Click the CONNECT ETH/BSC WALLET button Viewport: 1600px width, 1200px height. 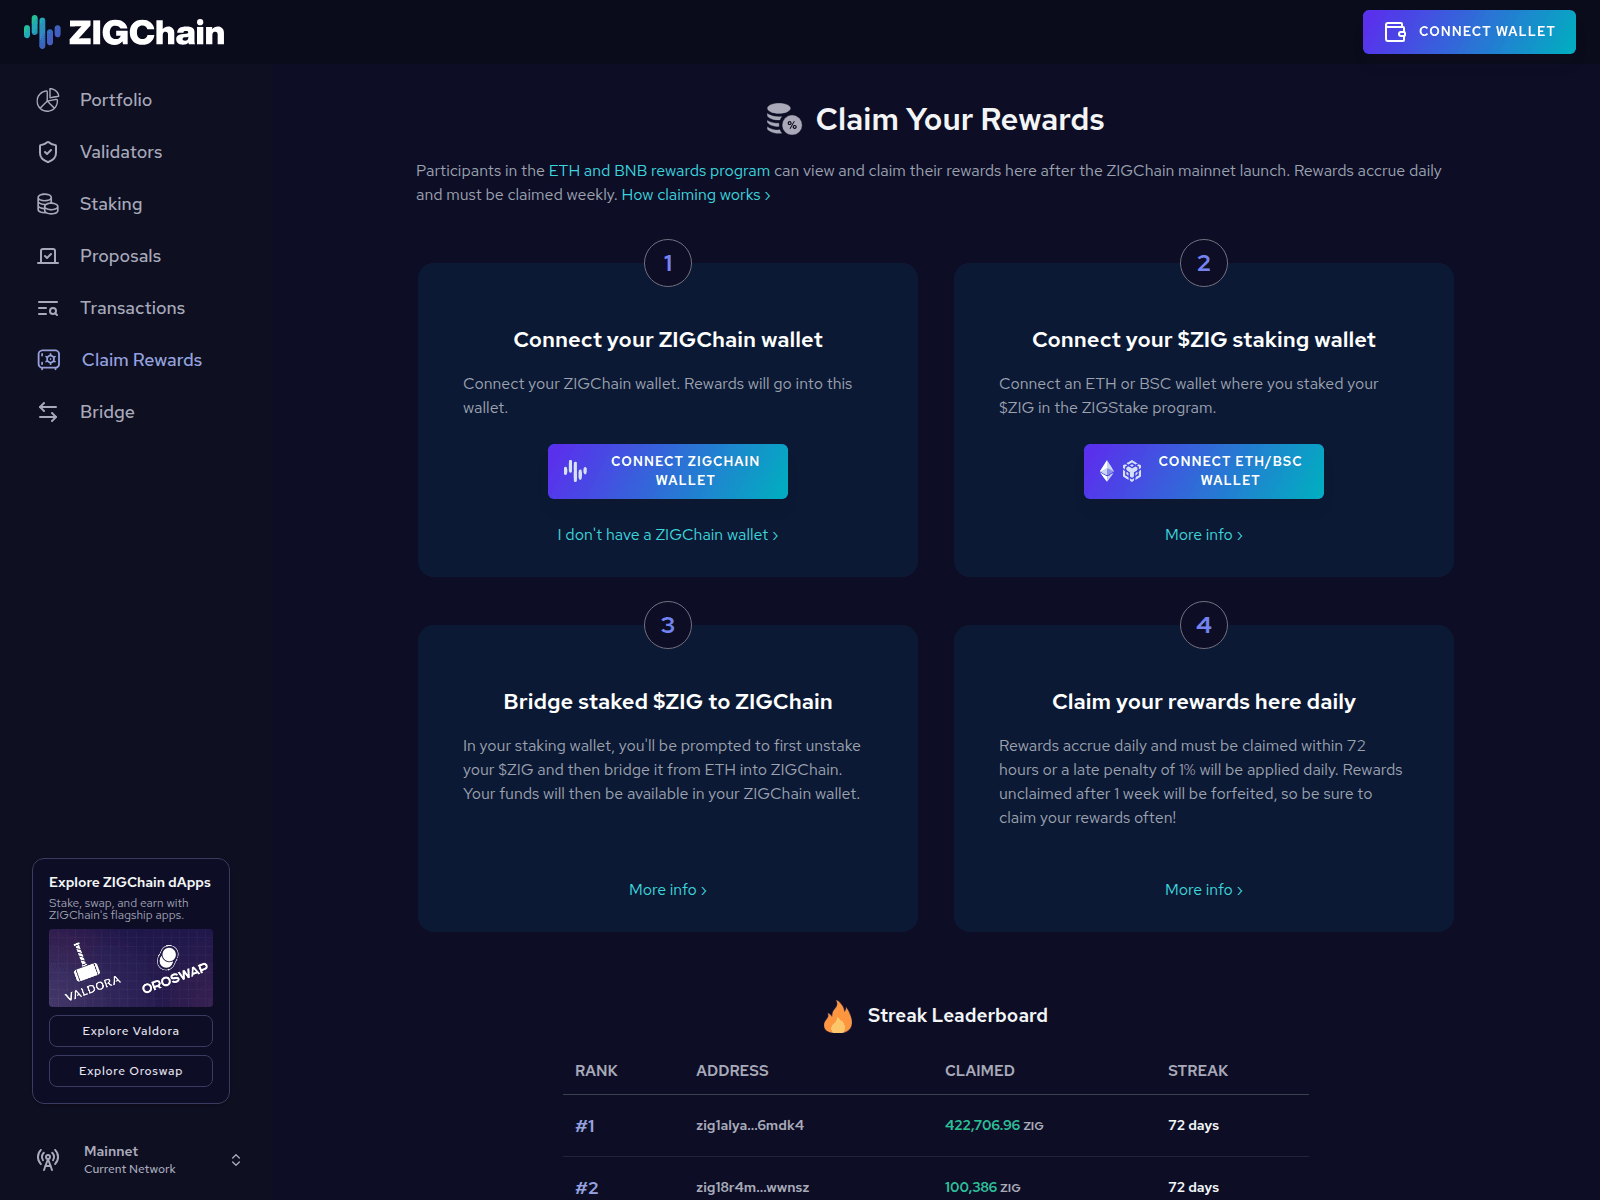pos(1203,471)
